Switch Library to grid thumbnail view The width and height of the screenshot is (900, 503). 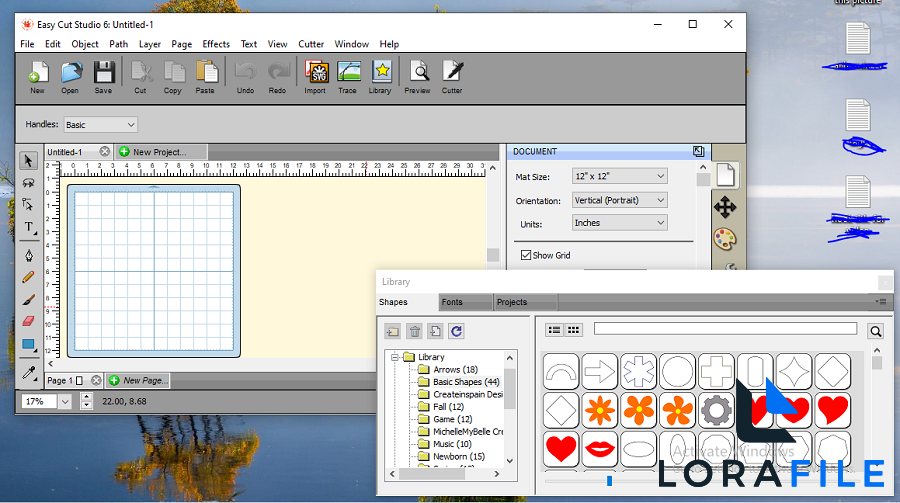click(x=573, y=330)
